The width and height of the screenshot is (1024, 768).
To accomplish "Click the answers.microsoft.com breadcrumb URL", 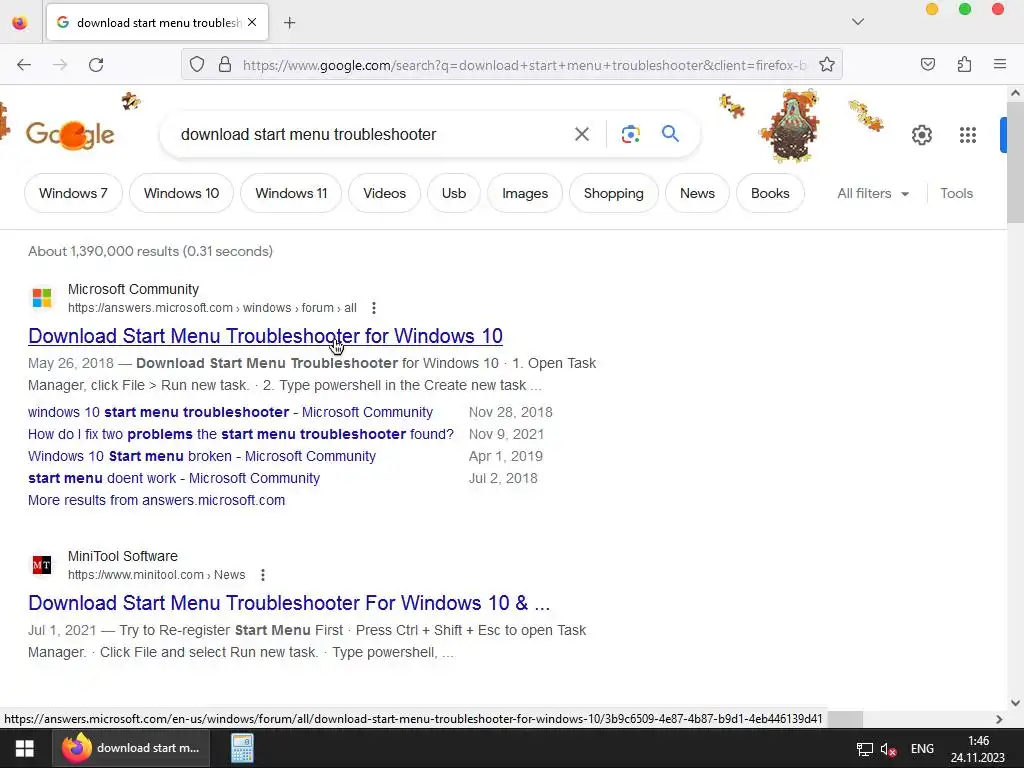I will click(x=212, y=308).
